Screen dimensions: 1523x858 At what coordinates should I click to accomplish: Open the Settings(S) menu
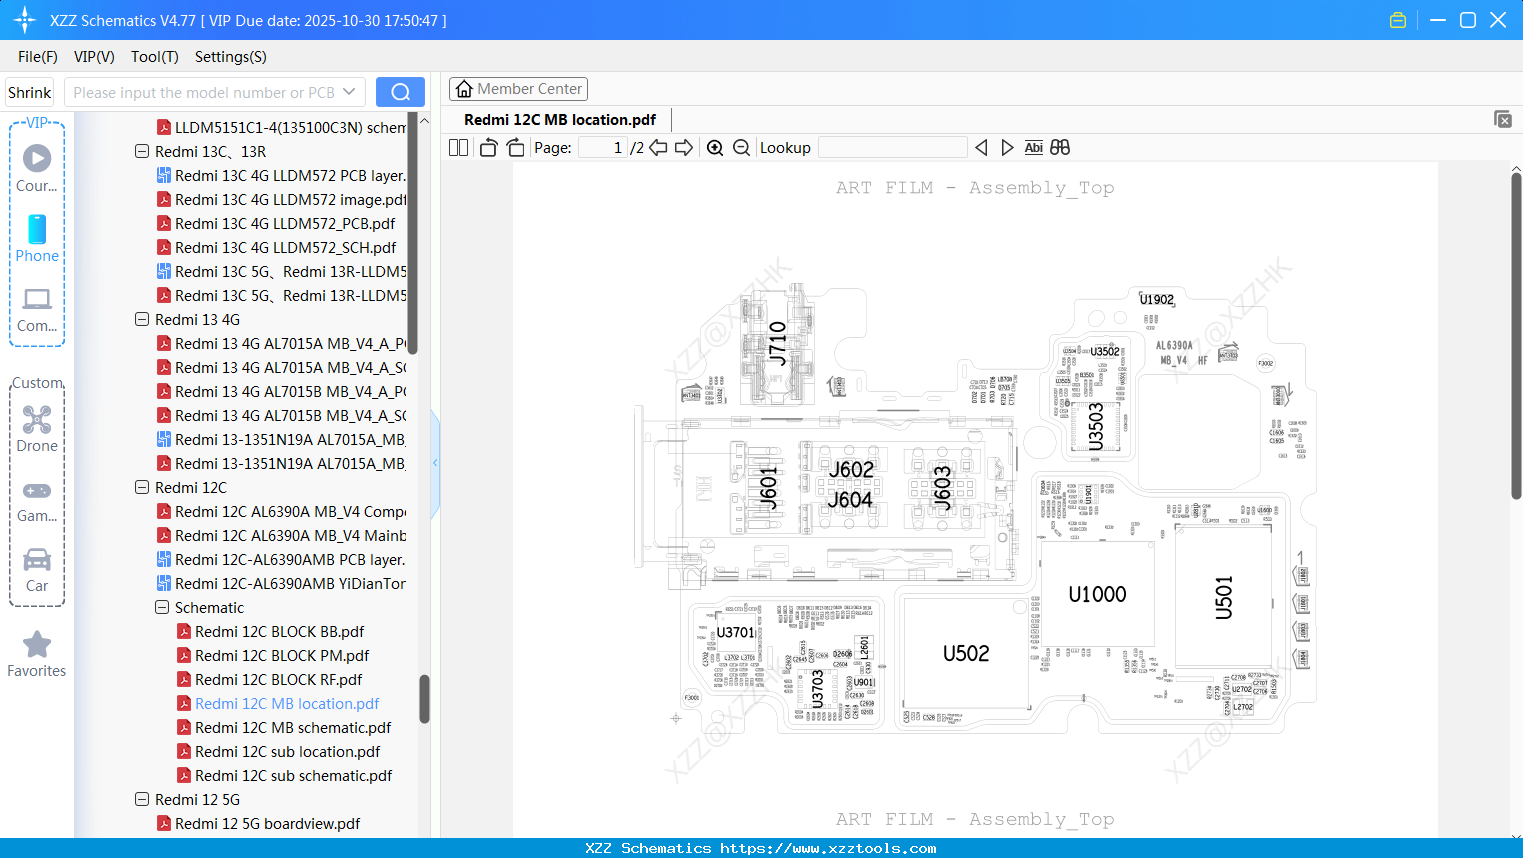[231, 57]
